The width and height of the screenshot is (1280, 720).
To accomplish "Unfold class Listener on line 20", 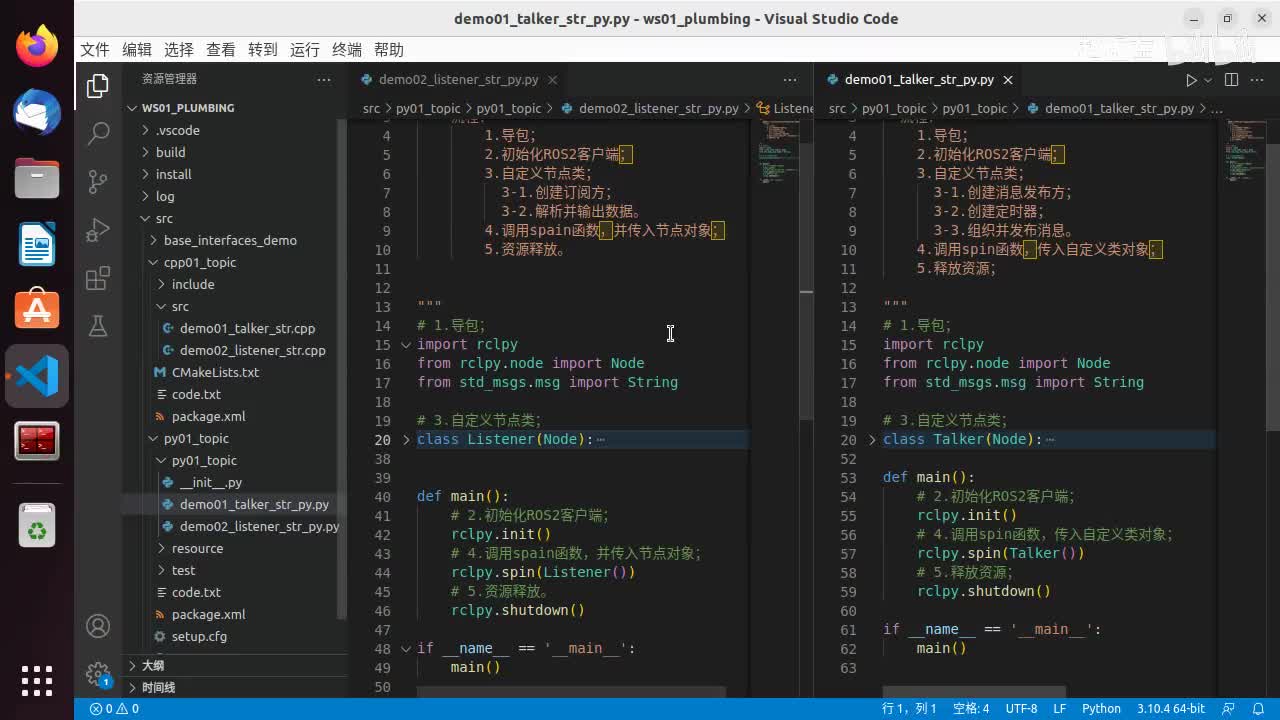I will click(x=406, y=440).
